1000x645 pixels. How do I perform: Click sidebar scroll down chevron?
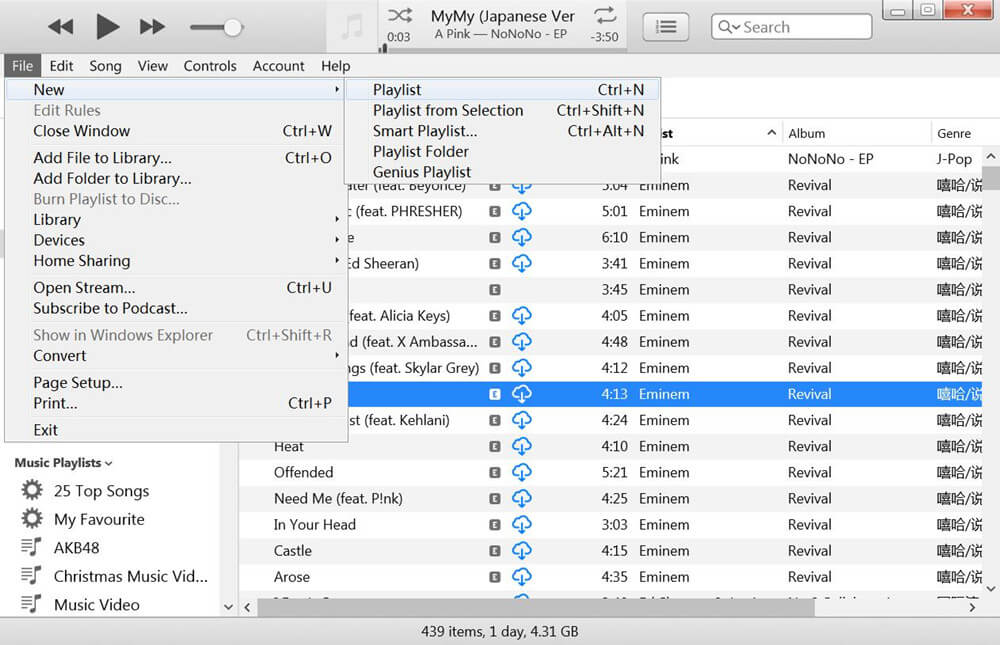228,607
